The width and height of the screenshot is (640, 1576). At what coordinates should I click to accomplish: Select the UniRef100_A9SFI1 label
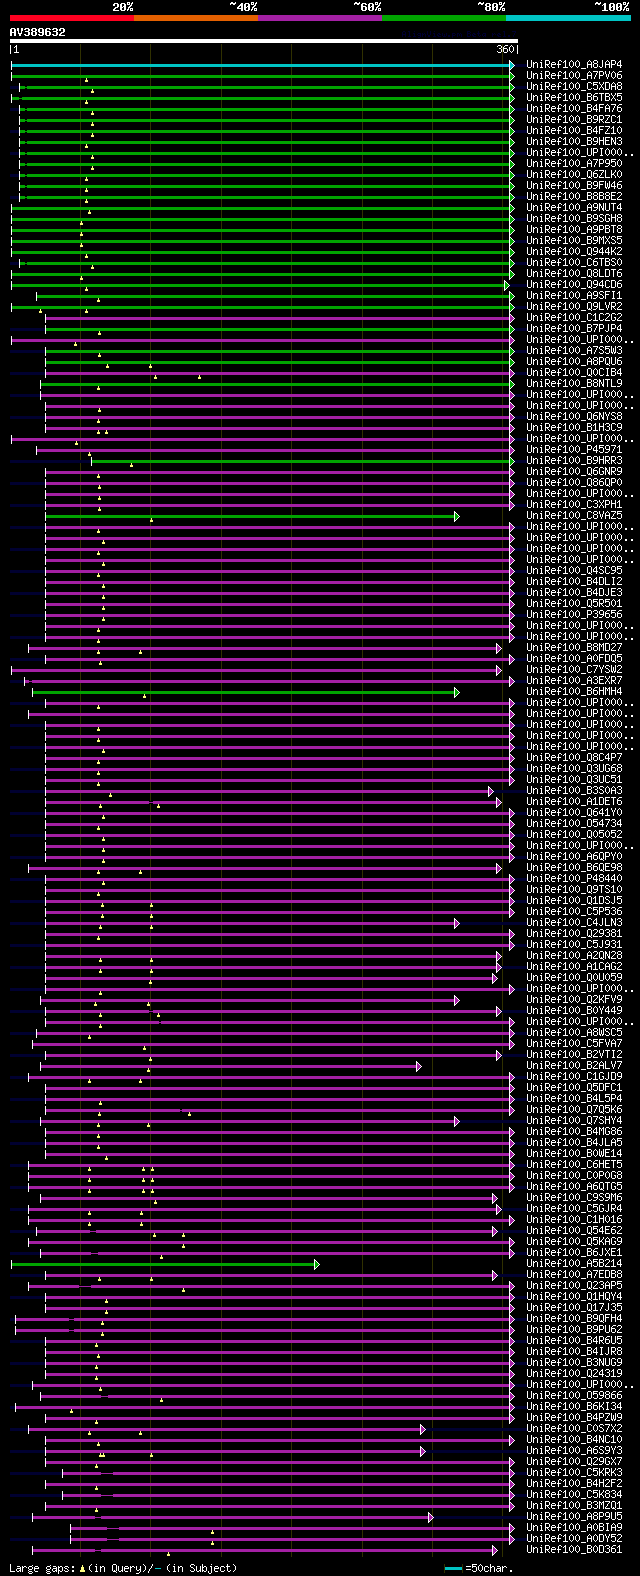574,296
